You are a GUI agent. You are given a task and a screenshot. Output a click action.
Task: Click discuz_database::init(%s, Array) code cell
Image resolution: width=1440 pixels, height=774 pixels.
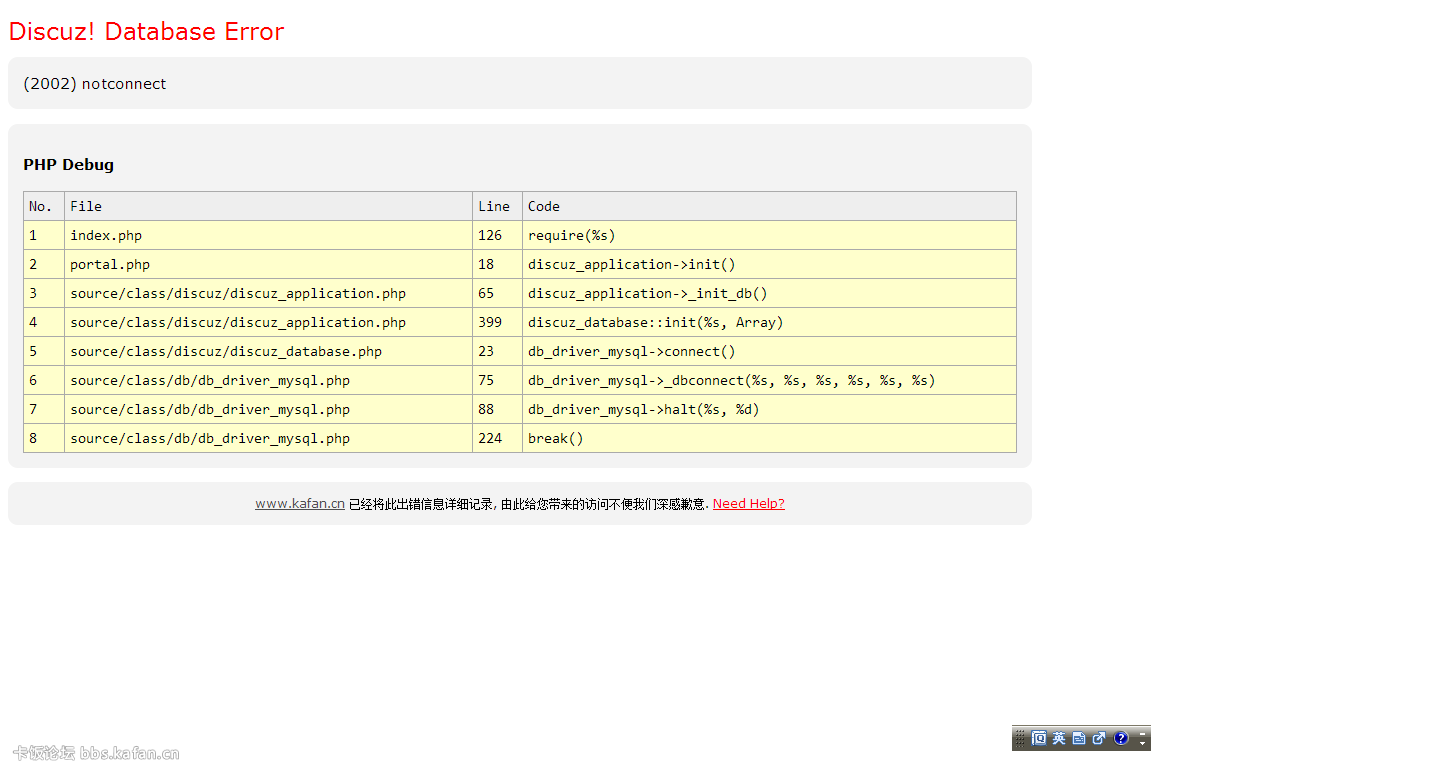[x=770, y=322]
